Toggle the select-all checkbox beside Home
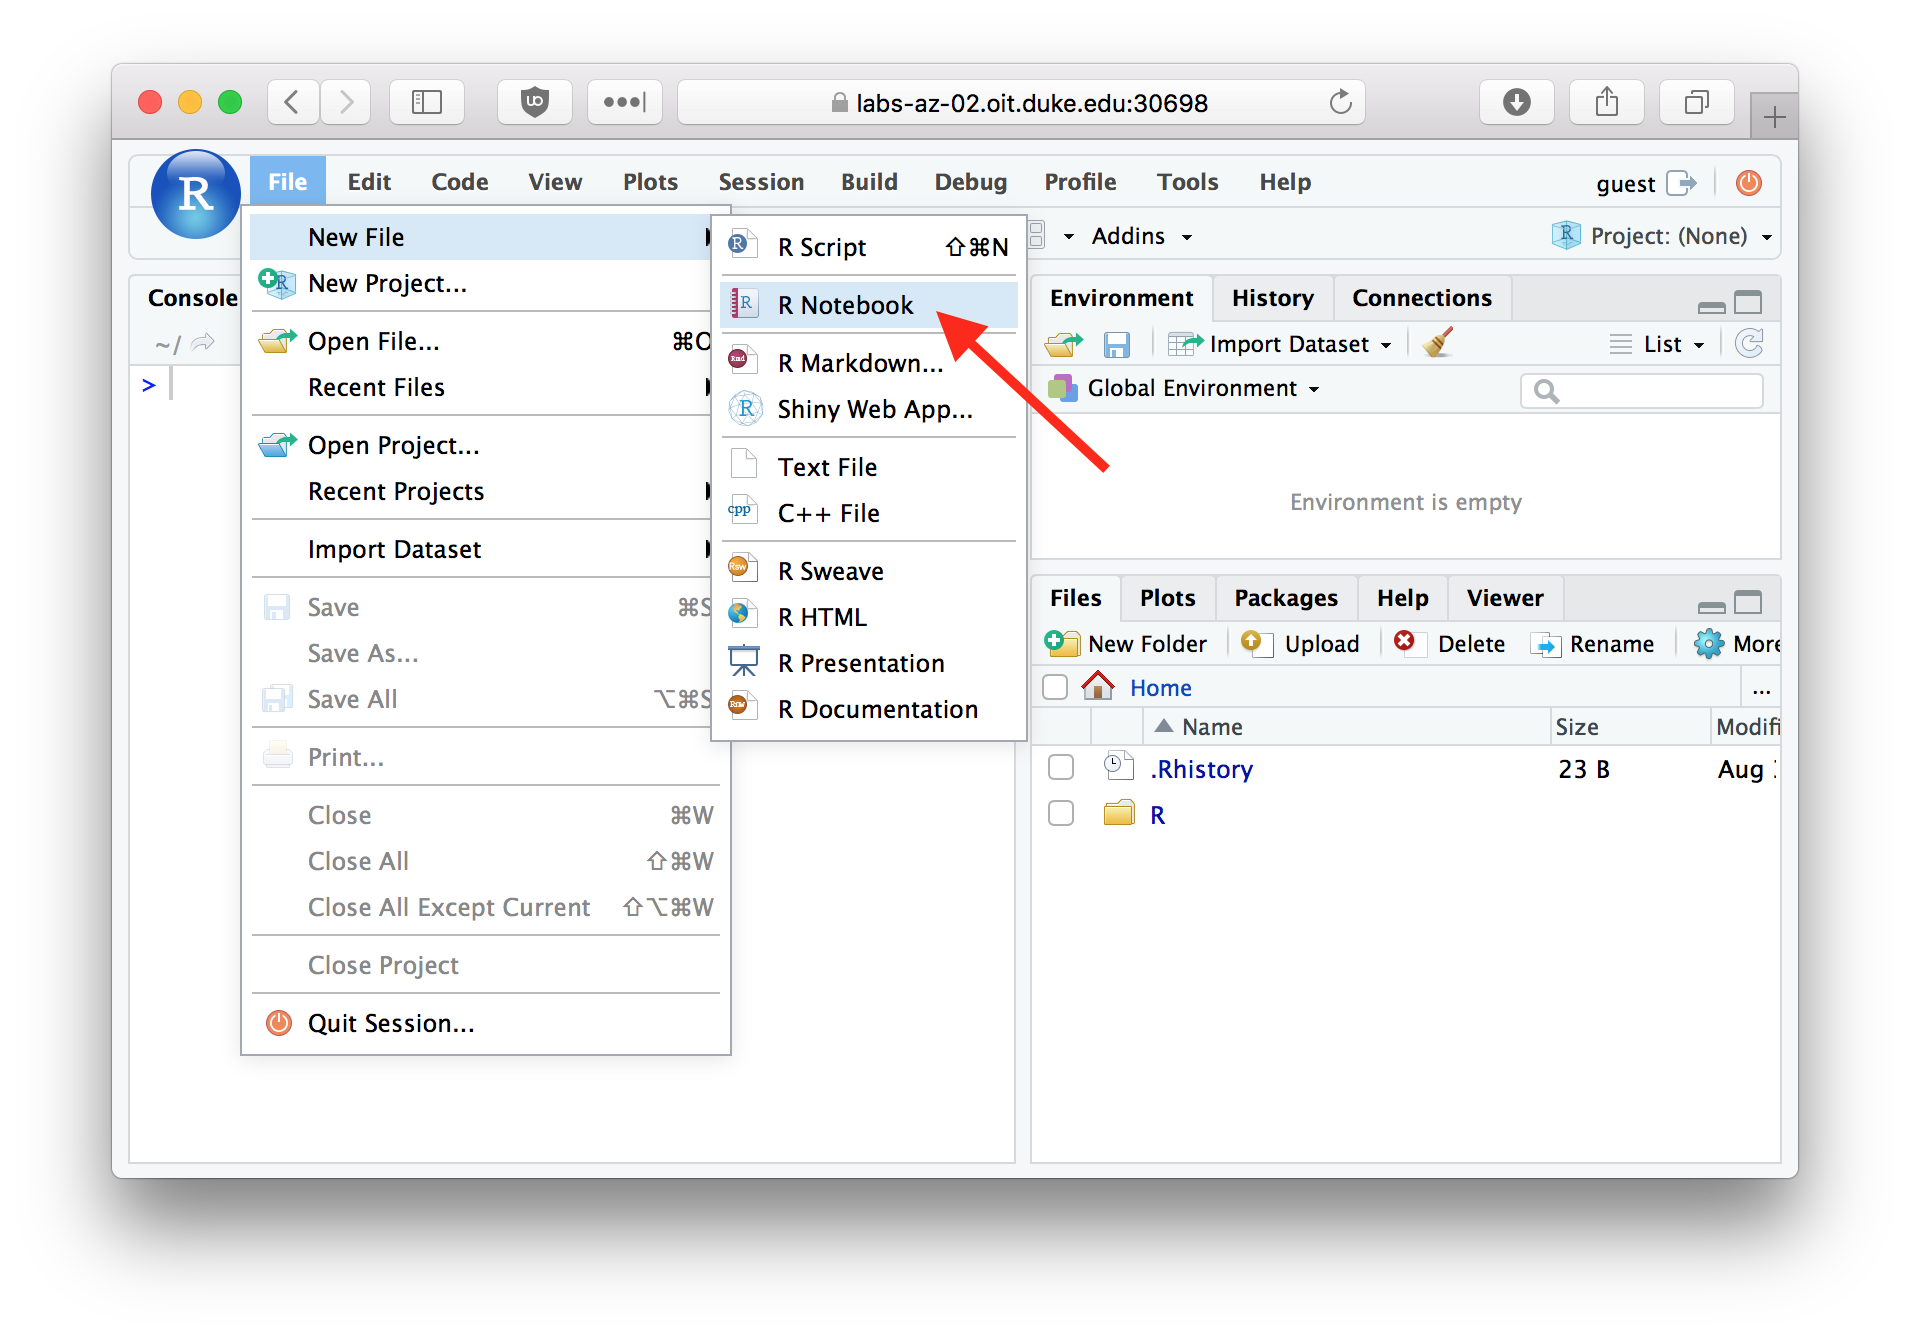The width and height of the screenshot is (1910, 1338). [1055, 687]
